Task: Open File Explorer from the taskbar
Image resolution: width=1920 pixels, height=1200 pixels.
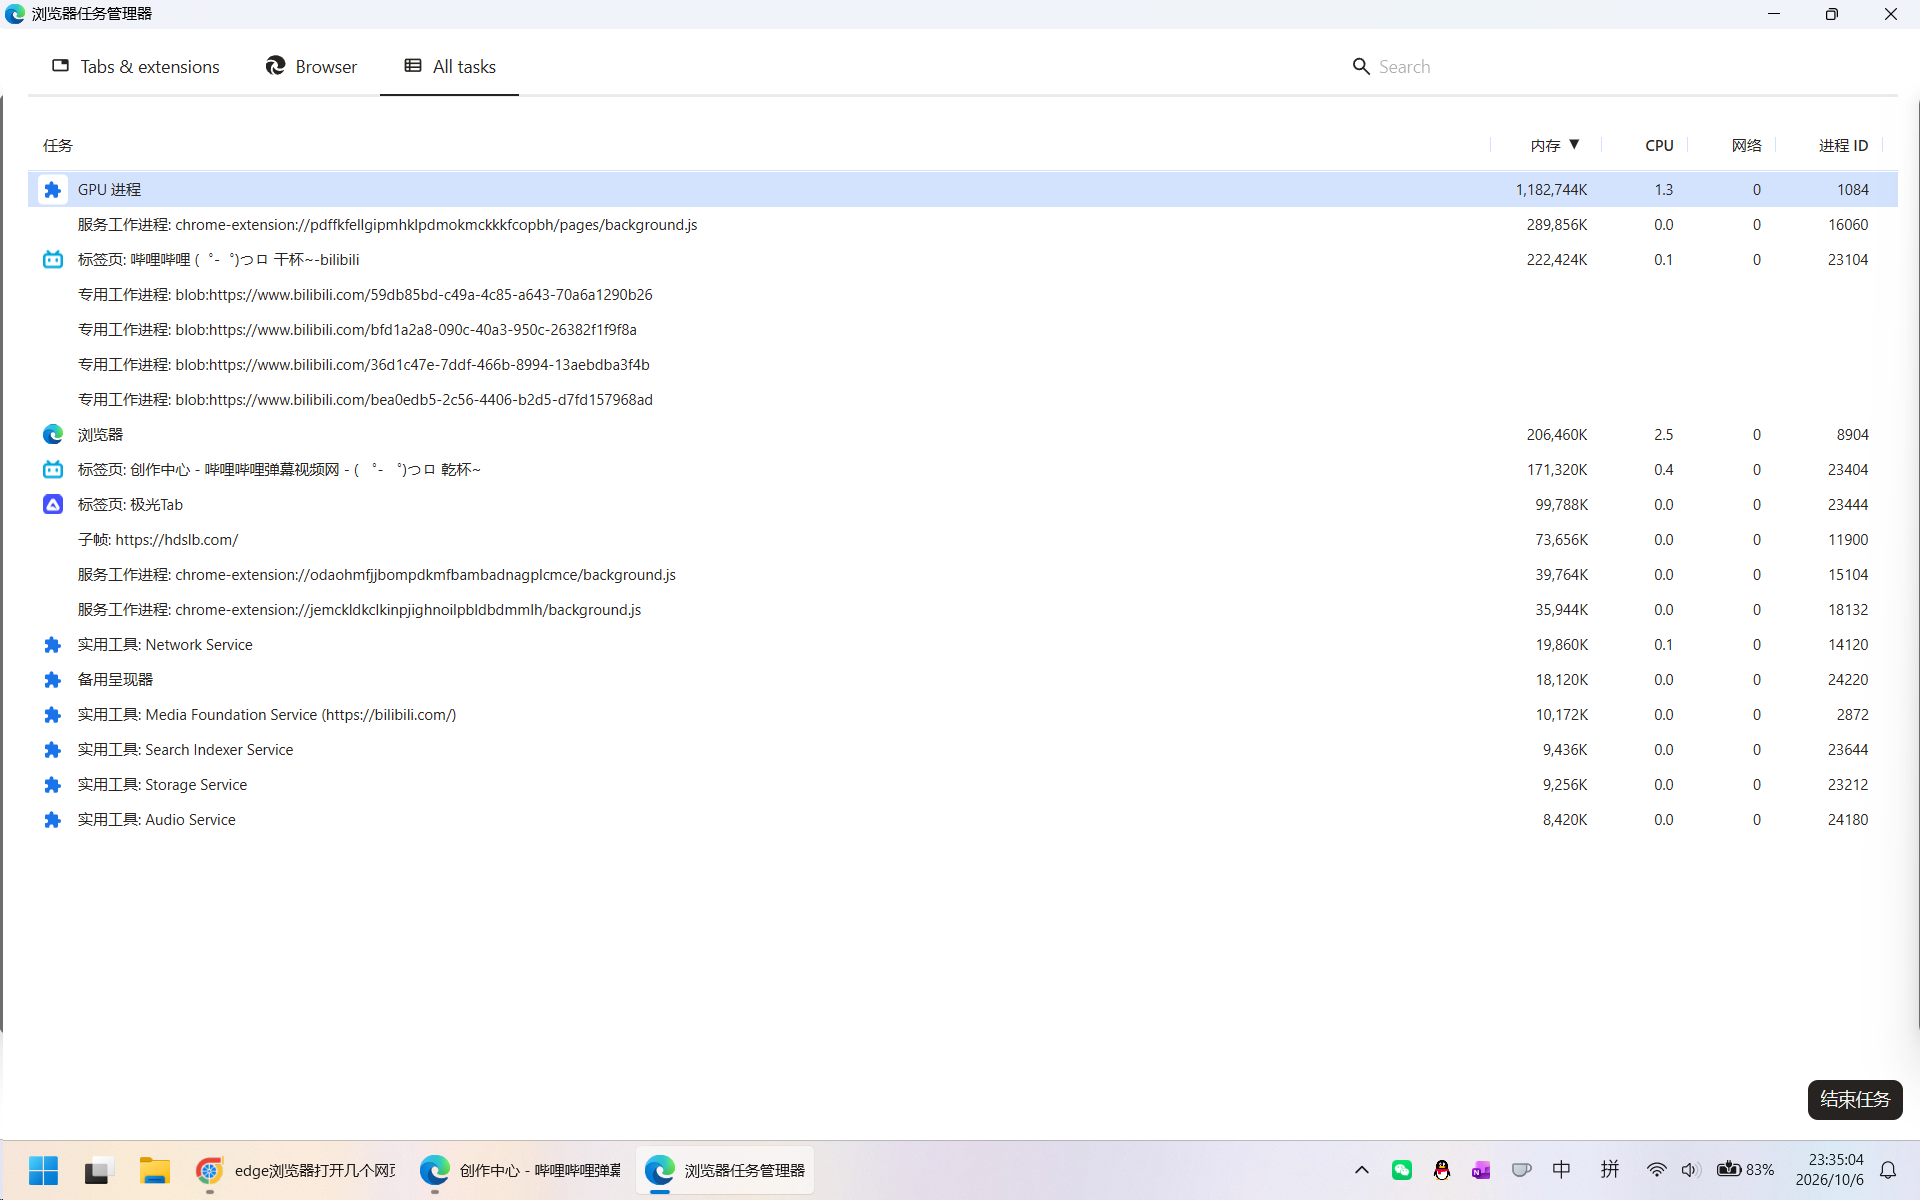Action: coord(154,1170)
